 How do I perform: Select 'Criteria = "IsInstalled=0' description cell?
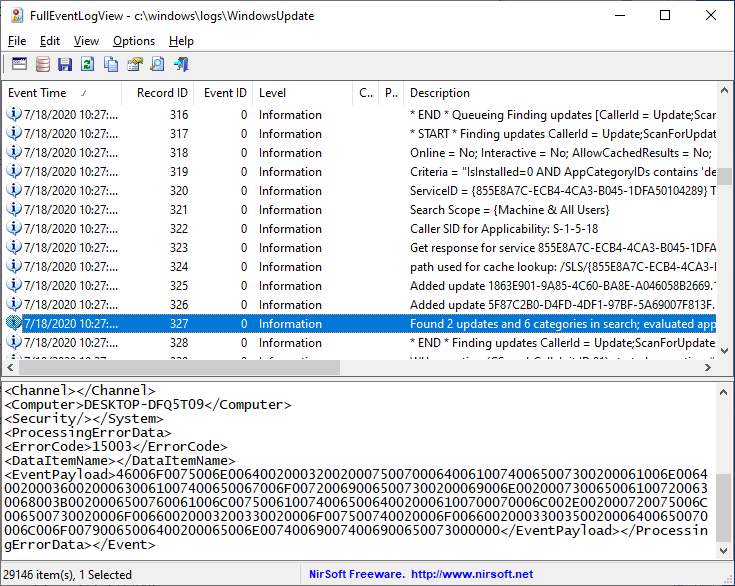point(562,172)
